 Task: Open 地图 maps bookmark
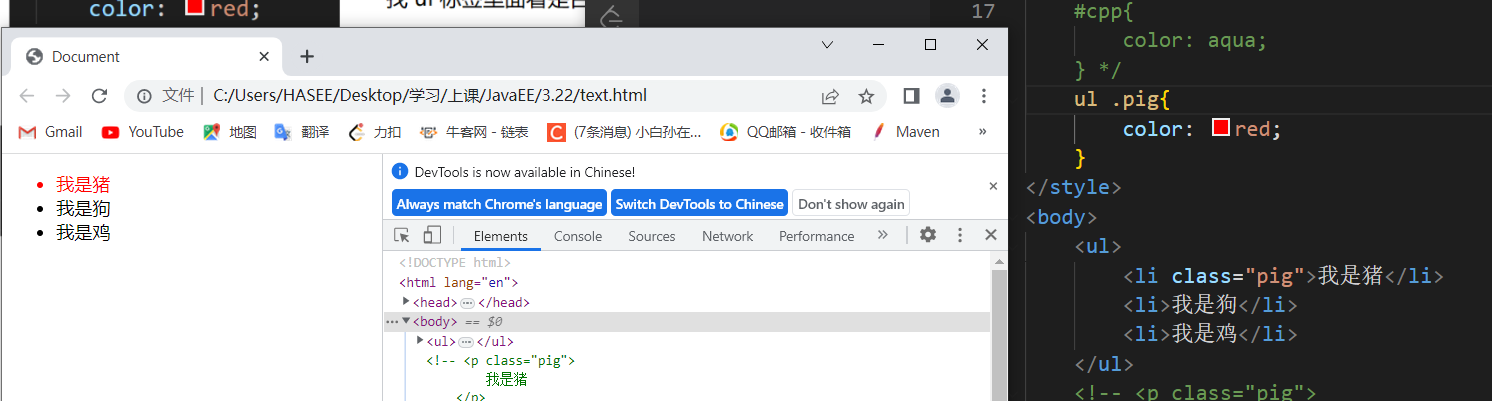click(x=230, y=131)
